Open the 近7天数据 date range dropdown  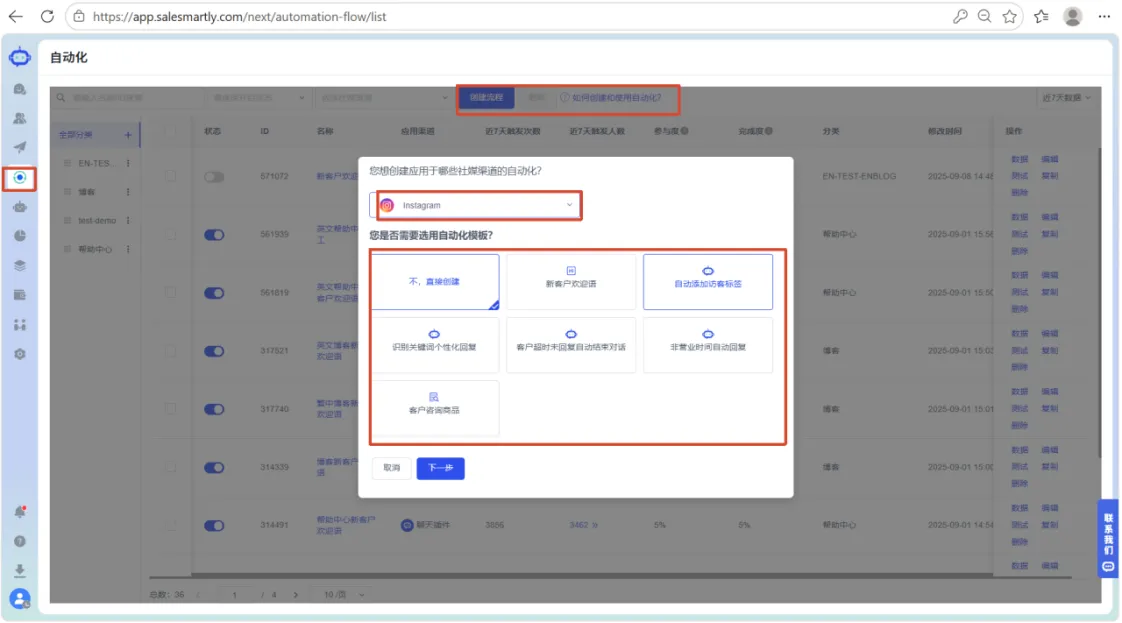pos(1066,98)
